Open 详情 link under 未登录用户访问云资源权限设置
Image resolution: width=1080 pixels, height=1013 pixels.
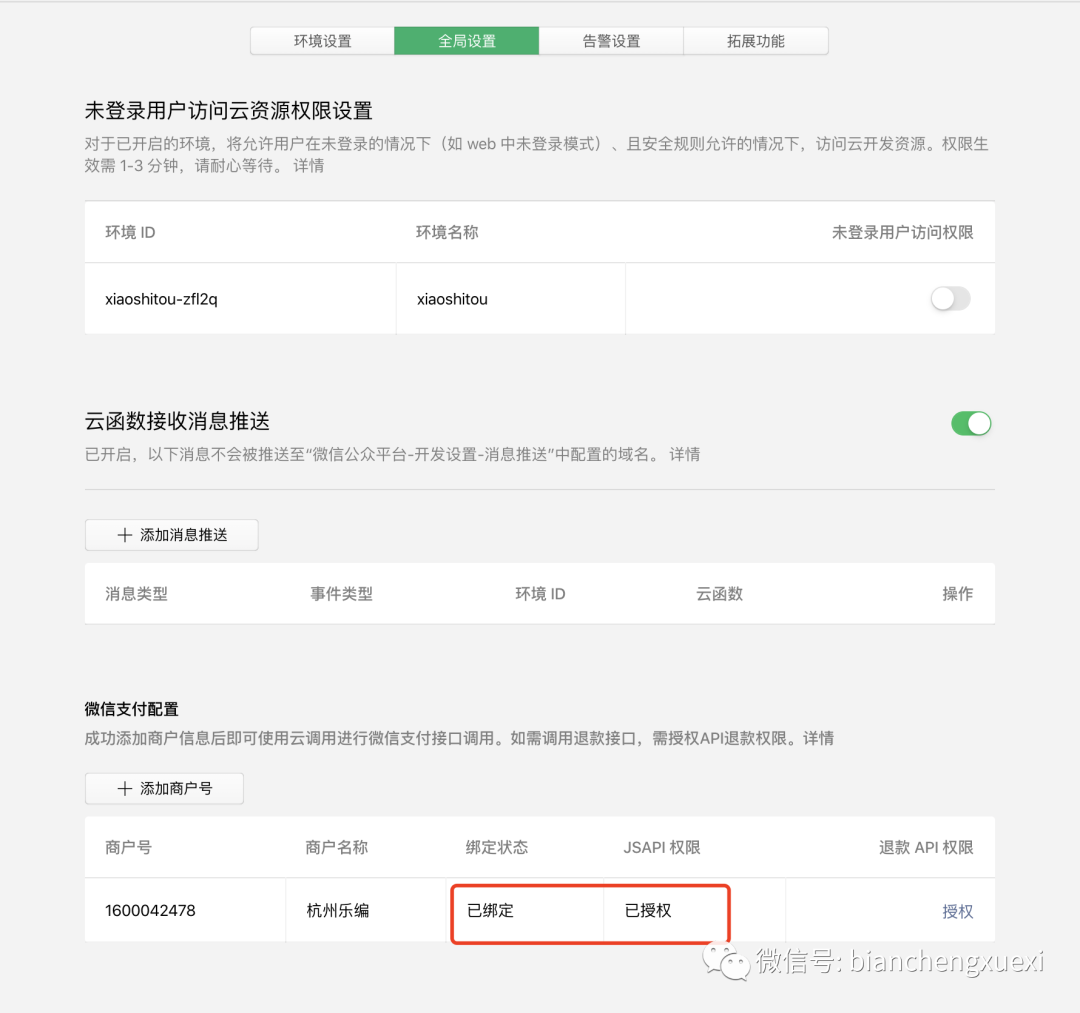coord(309,166)
